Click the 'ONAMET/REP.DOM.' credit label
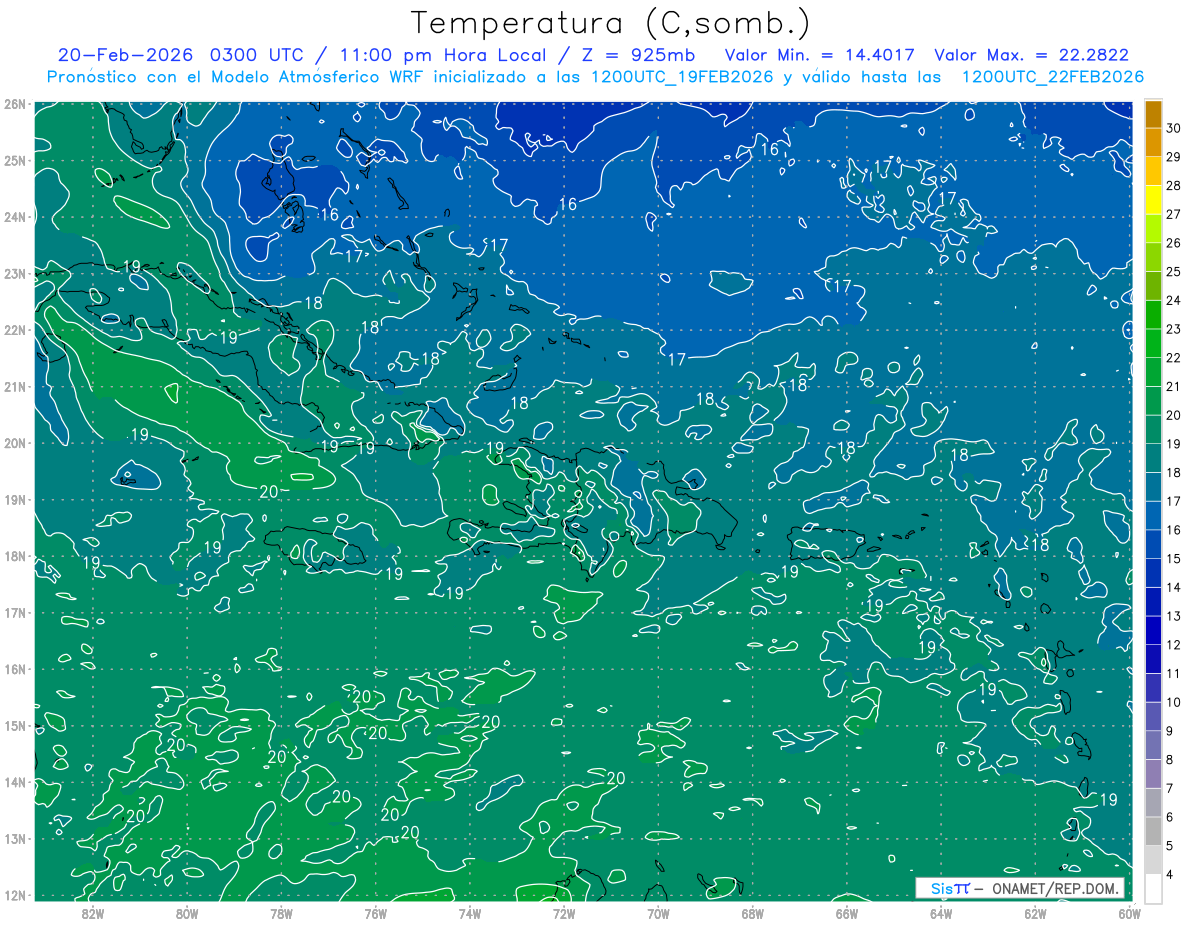Viewport: 1200px width, 927px height. click(x=1057, y=888)
